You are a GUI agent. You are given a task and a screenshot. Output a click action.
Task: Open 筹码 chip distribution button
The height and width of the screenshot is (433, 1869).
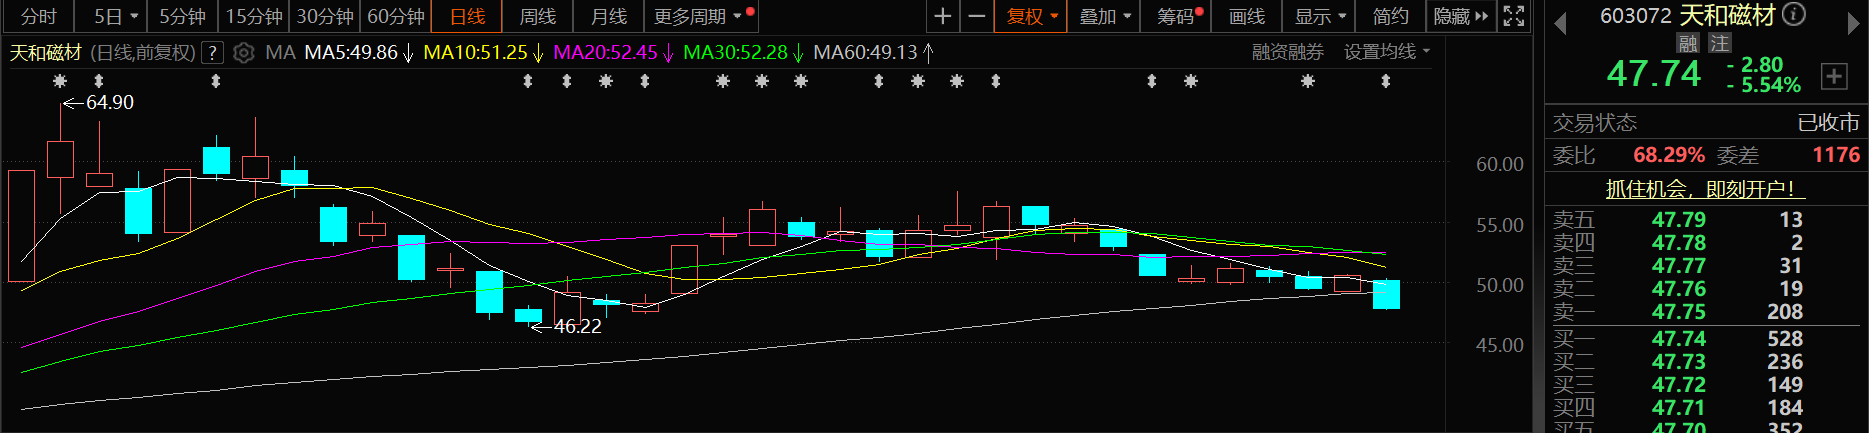click(x=1178, y=16)
